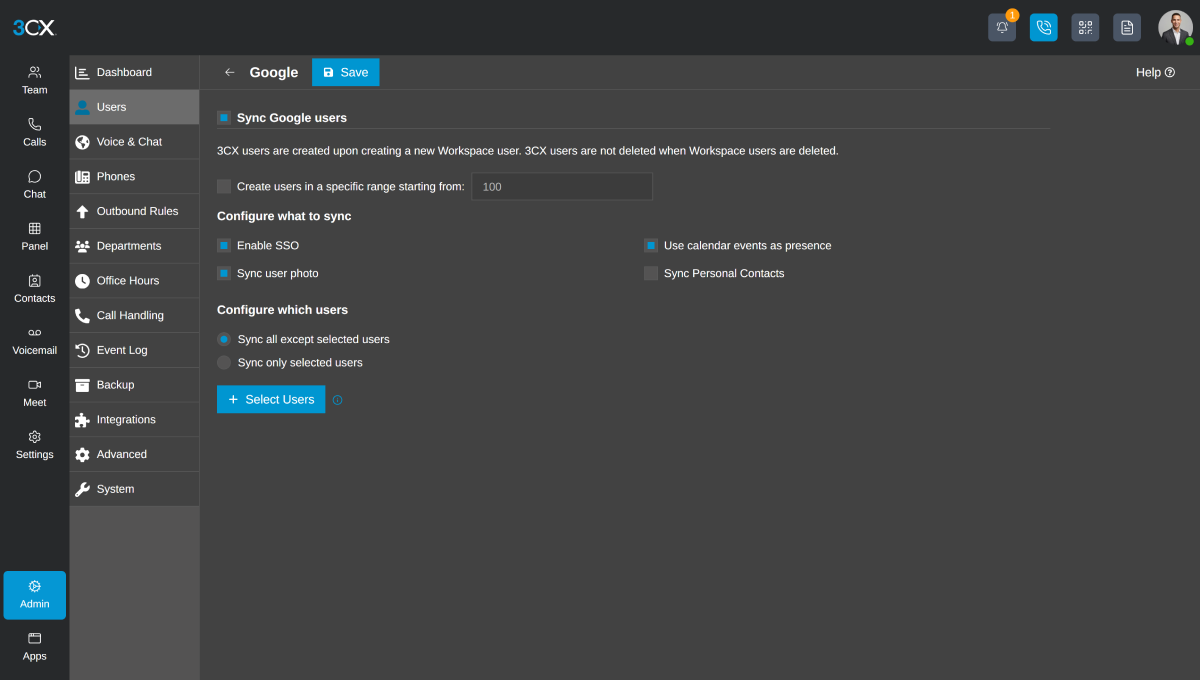
Task: Click the Office Hours clock icon
Action: point(82,281)
